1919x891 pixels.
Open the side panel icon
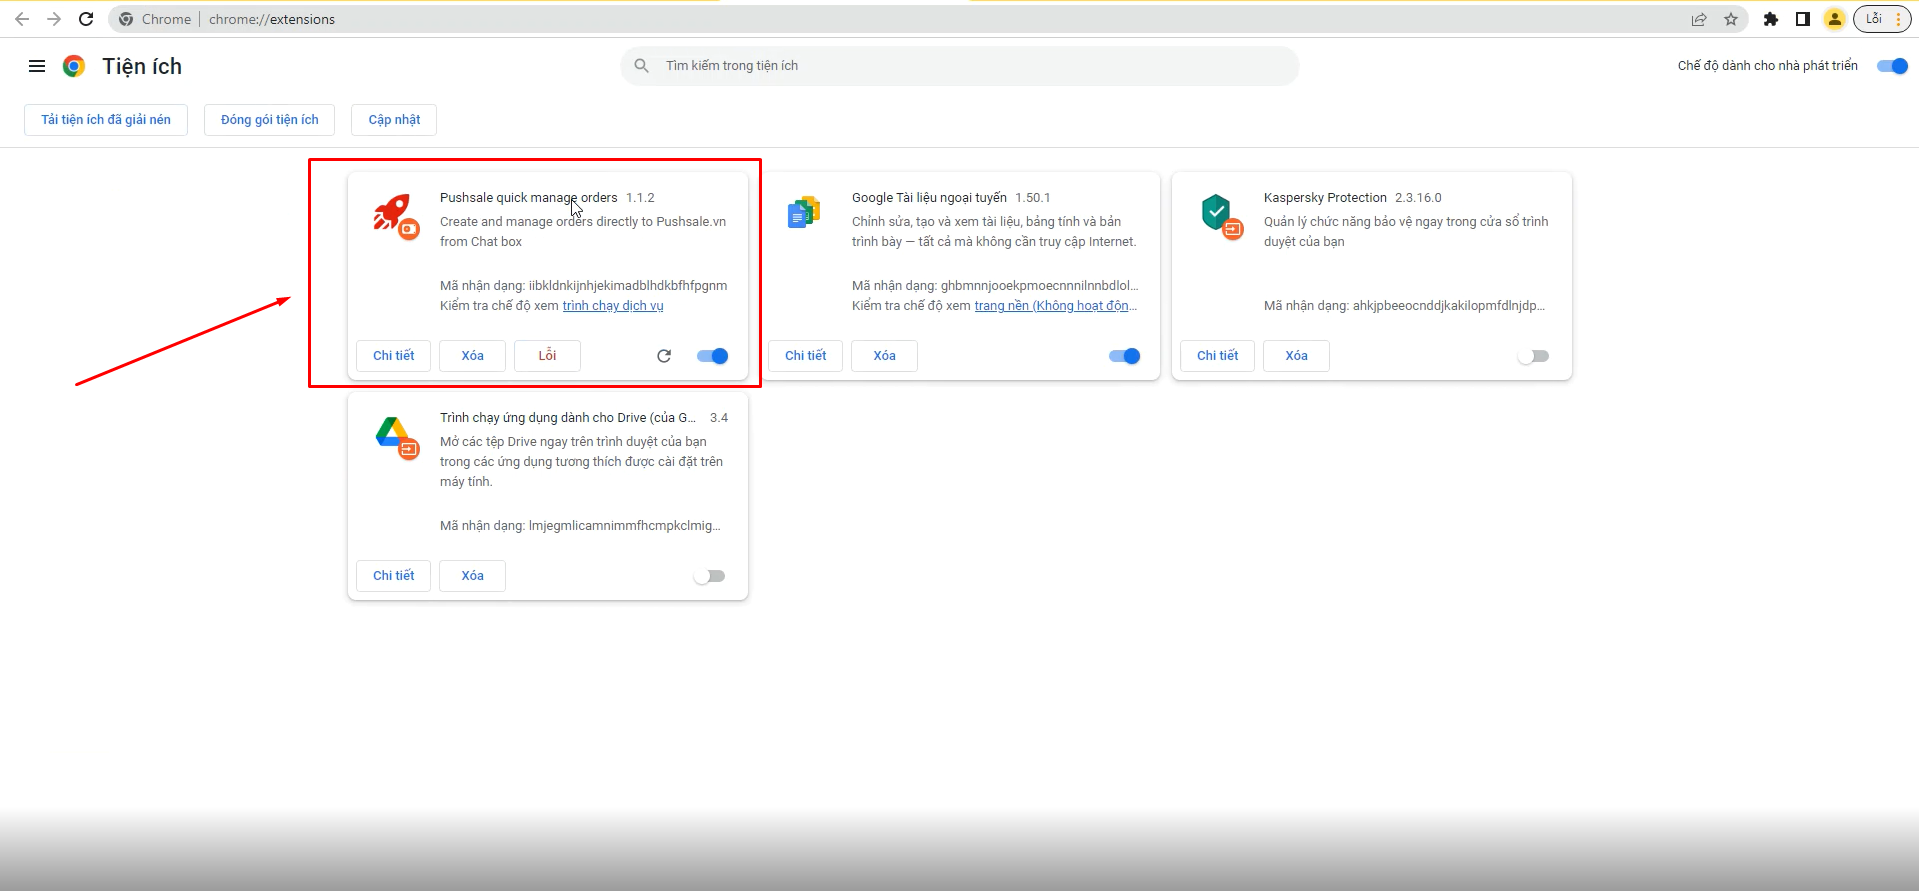click(1803, 19)
